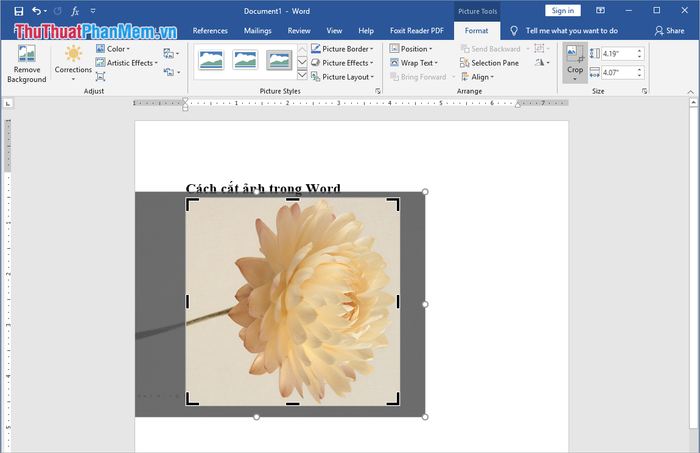Click the top-right crop corner handle
Image resolution: width=700 pixels, height=453 pixels.
tap(395, 203)
